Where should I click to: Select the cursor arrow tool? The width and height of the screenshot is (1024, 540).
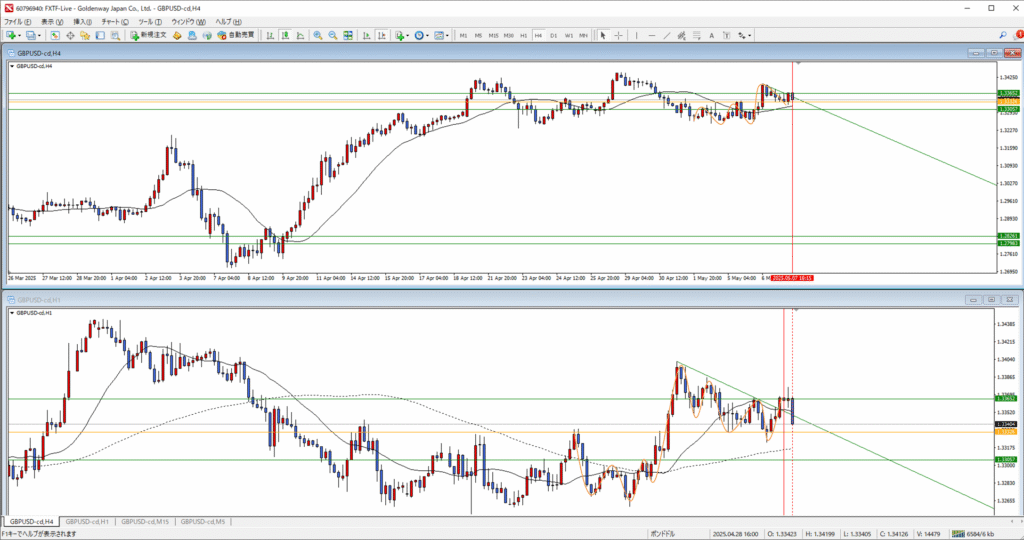[x=603, y=35]
